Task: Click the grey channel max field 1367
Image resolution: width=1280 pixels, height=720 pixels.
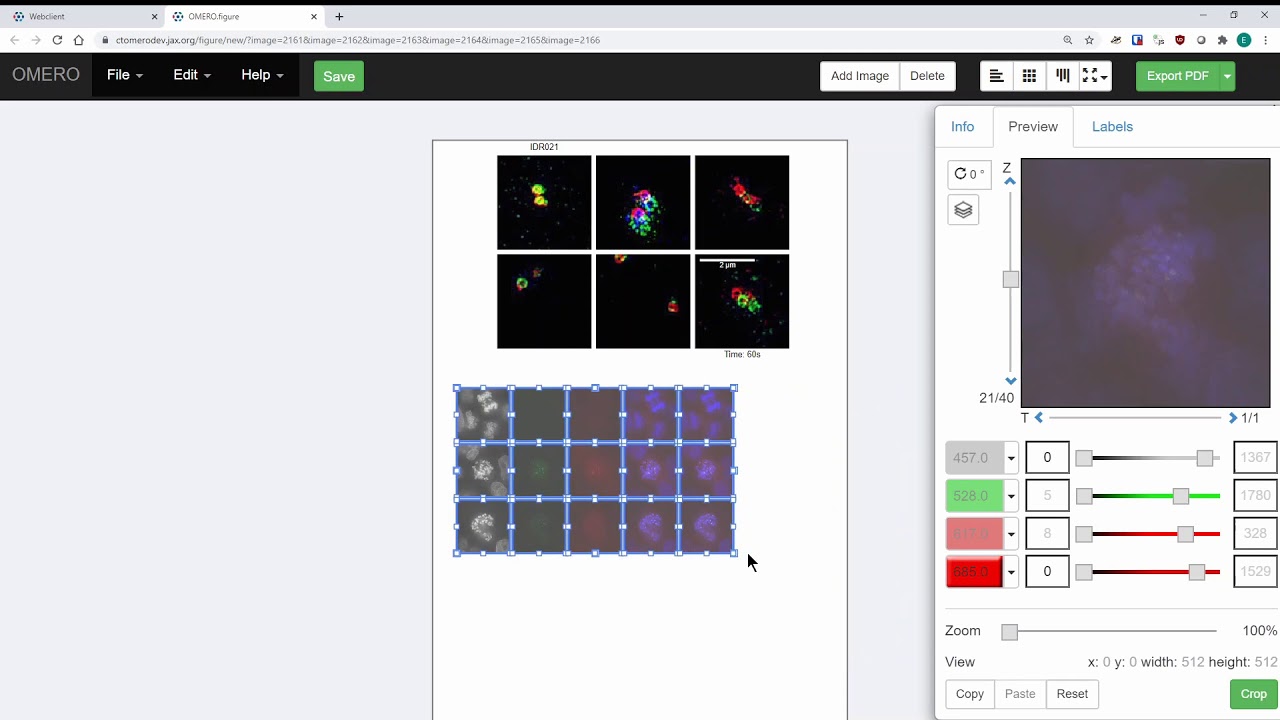Action: pos(1255,458)
